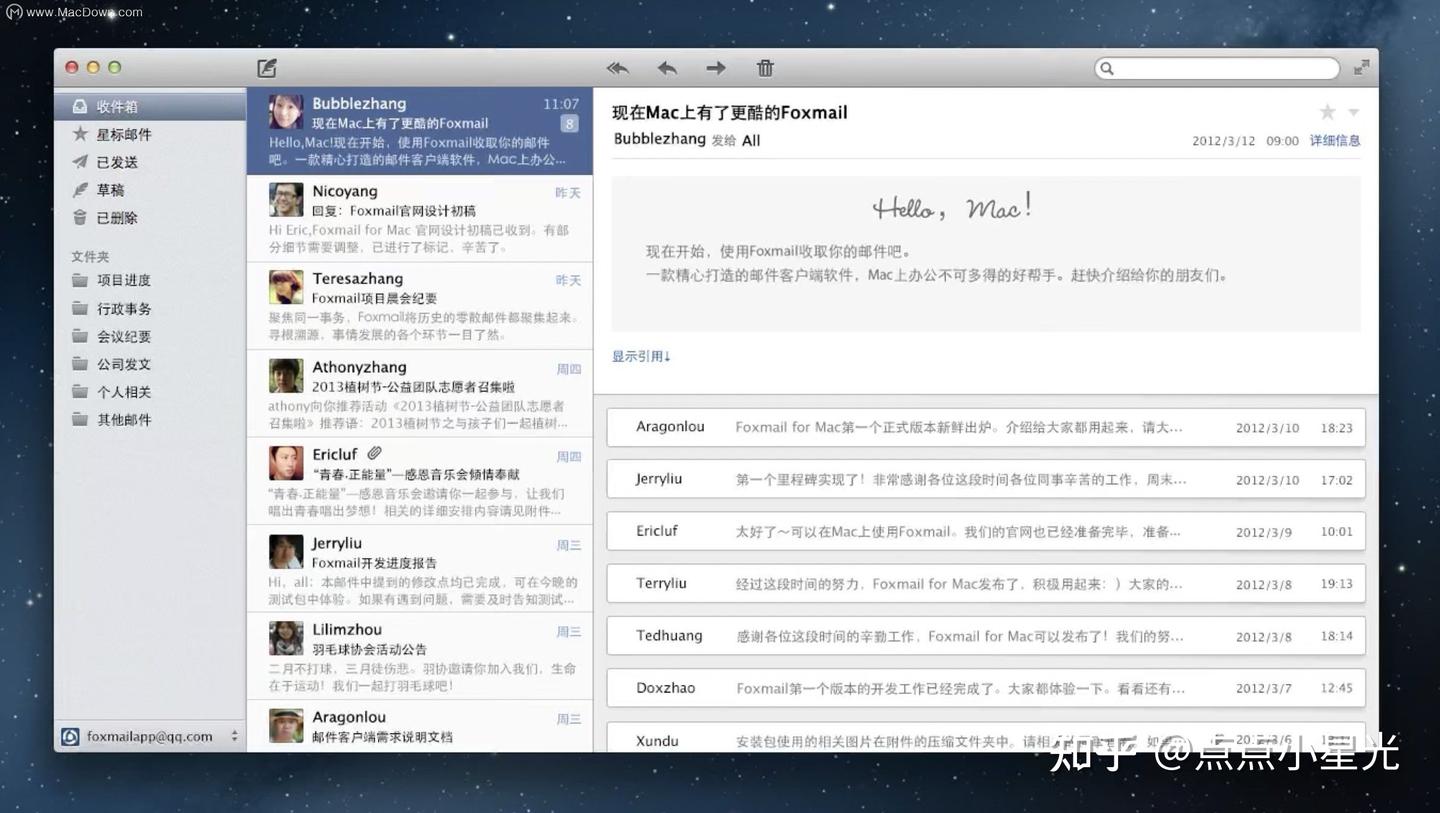Click the Forward arrow icon
This screenshot has height=813, width=1440.
click(715, 68)
